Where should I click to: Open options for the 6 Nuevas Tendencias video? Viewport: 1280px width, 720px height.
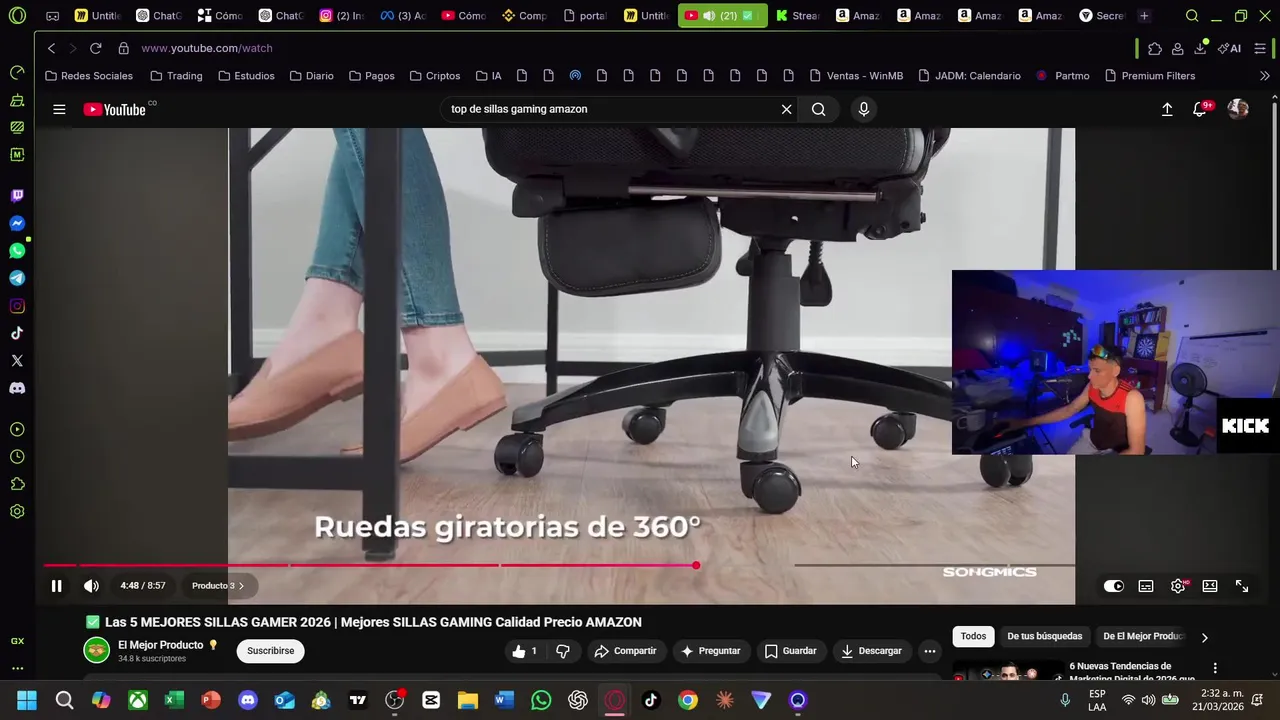(x=1215, y=668)
